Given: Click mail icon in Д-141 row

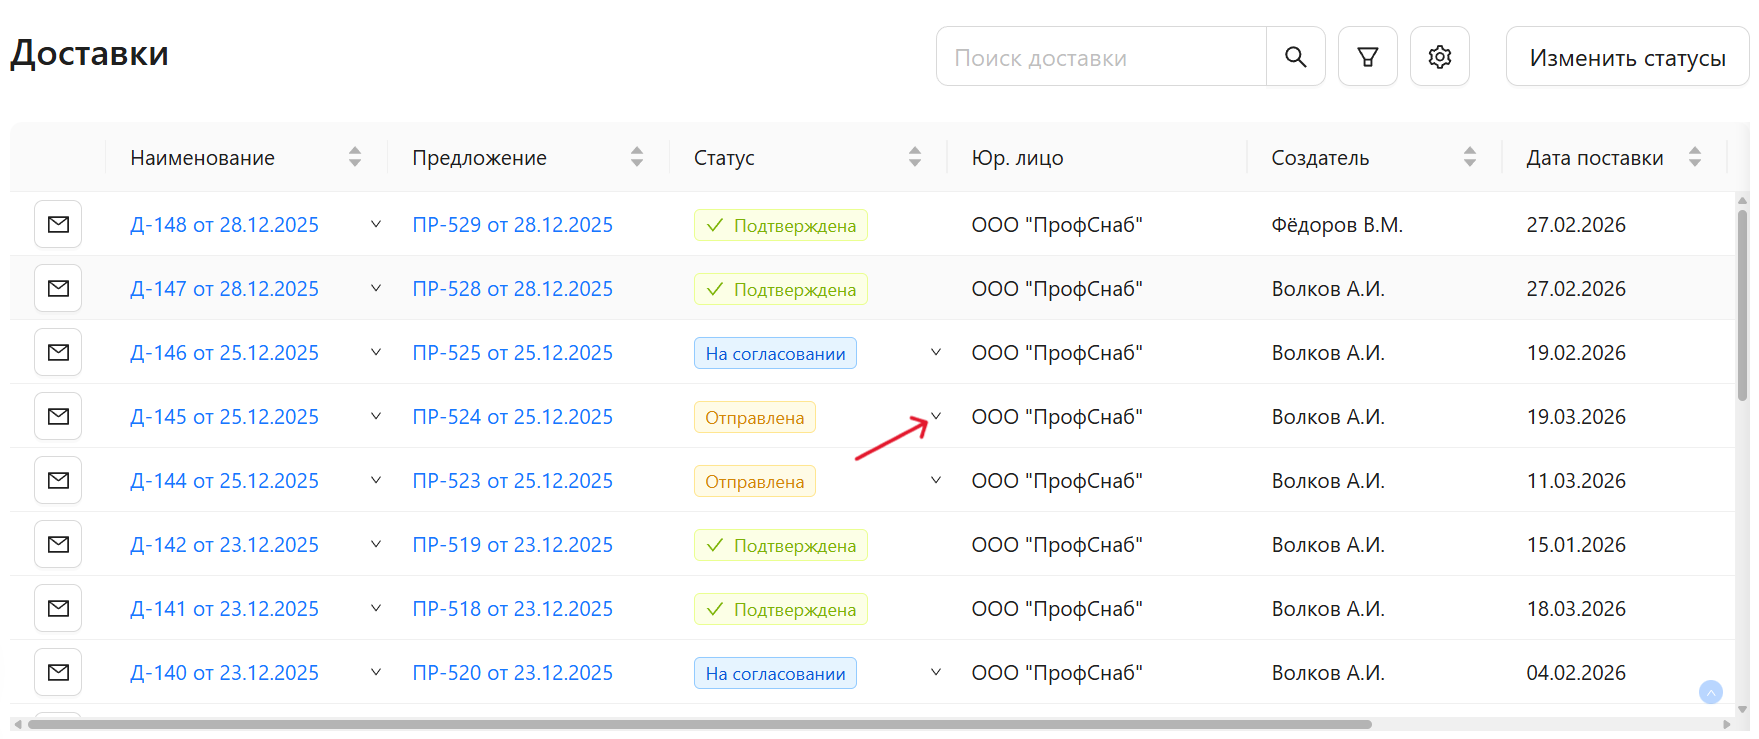Looking at the screenshot, I should (x=58, y=608).
